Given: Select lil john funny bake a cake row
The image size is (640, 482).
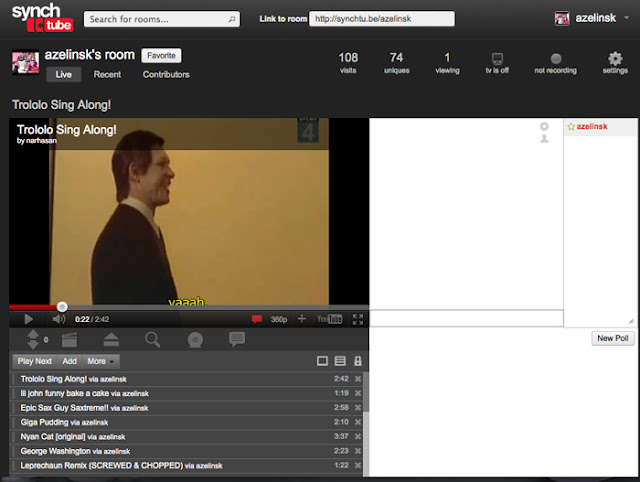Looking at the screenshot, I should click(x=187, y=393).
